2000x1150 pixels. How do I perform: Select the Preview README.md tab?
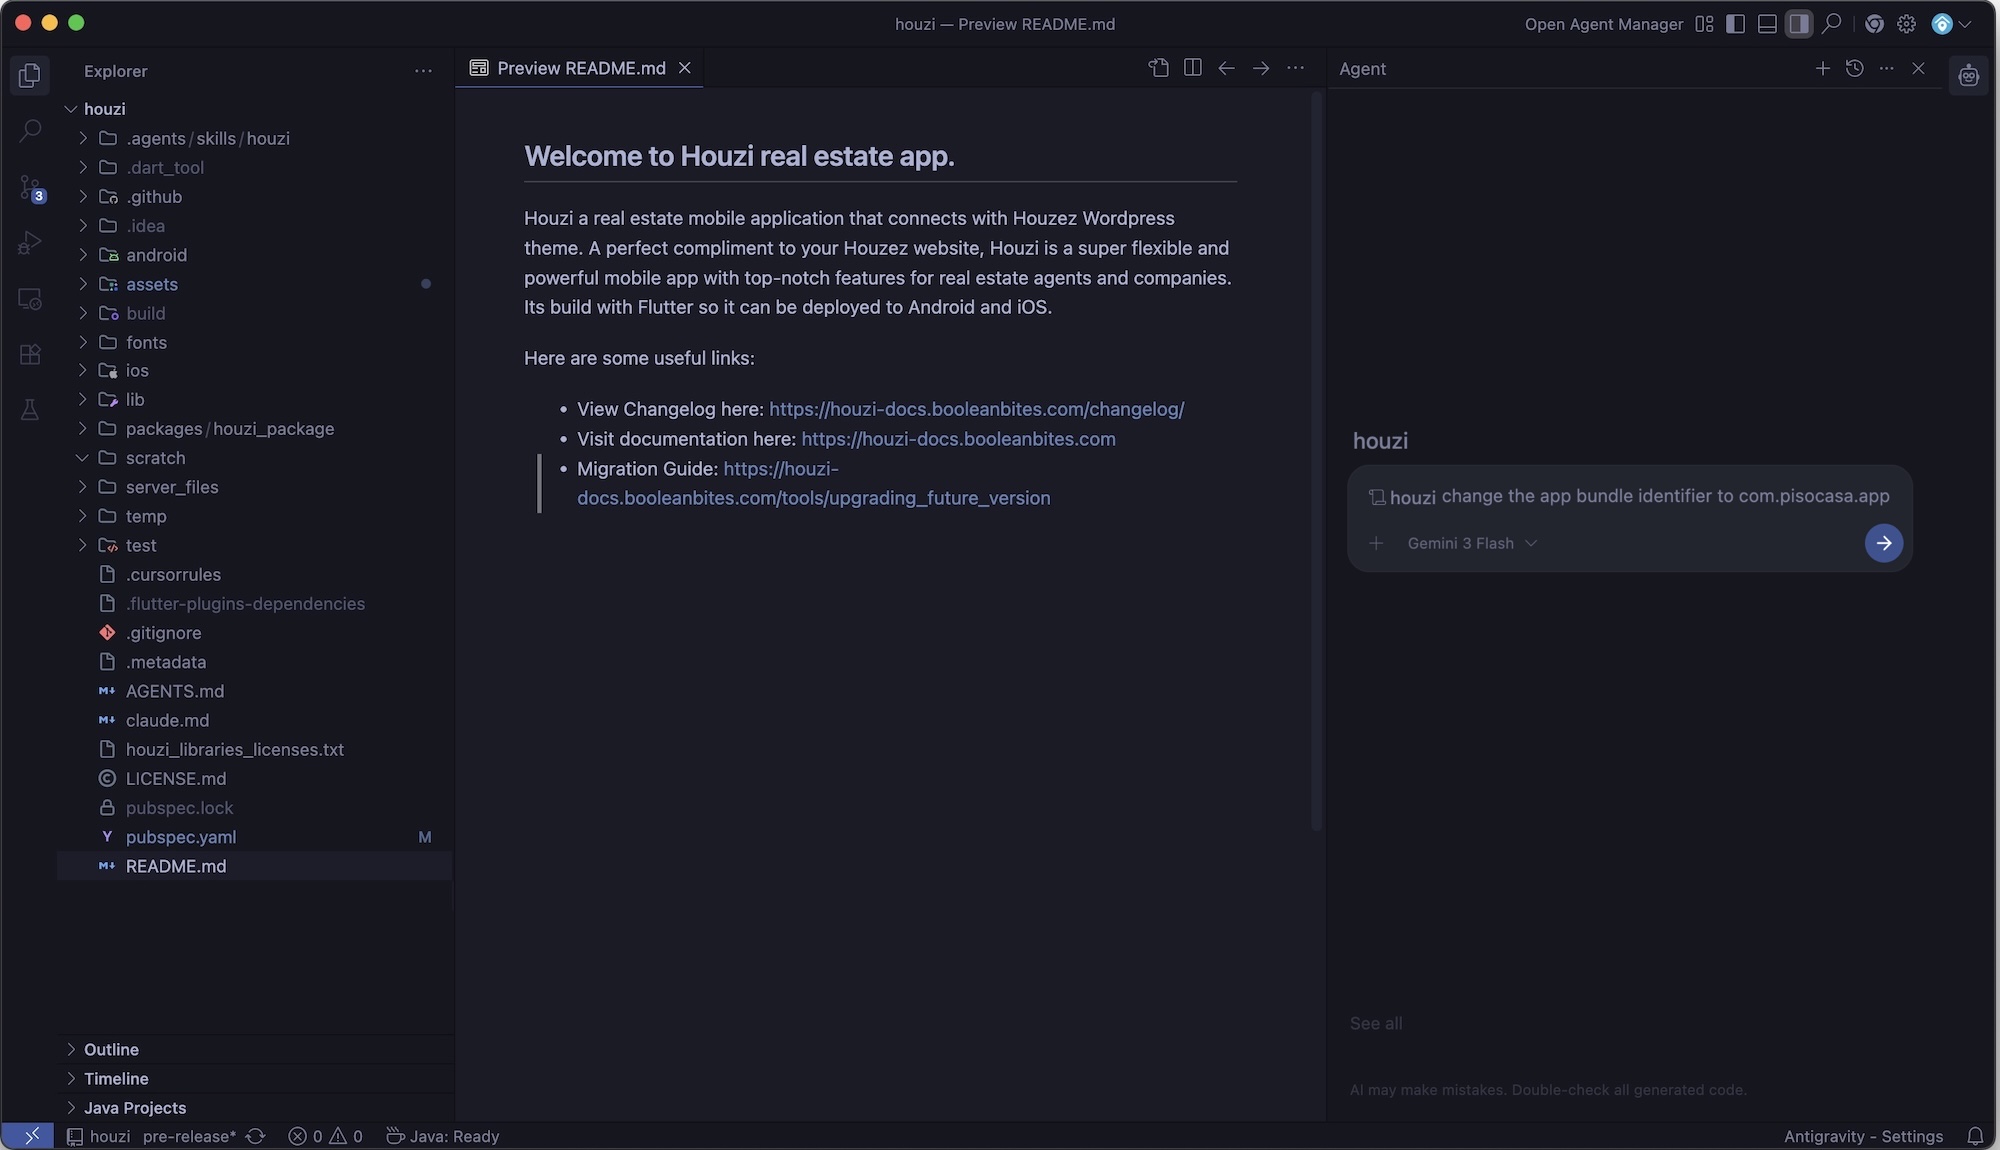click(579, 68)
